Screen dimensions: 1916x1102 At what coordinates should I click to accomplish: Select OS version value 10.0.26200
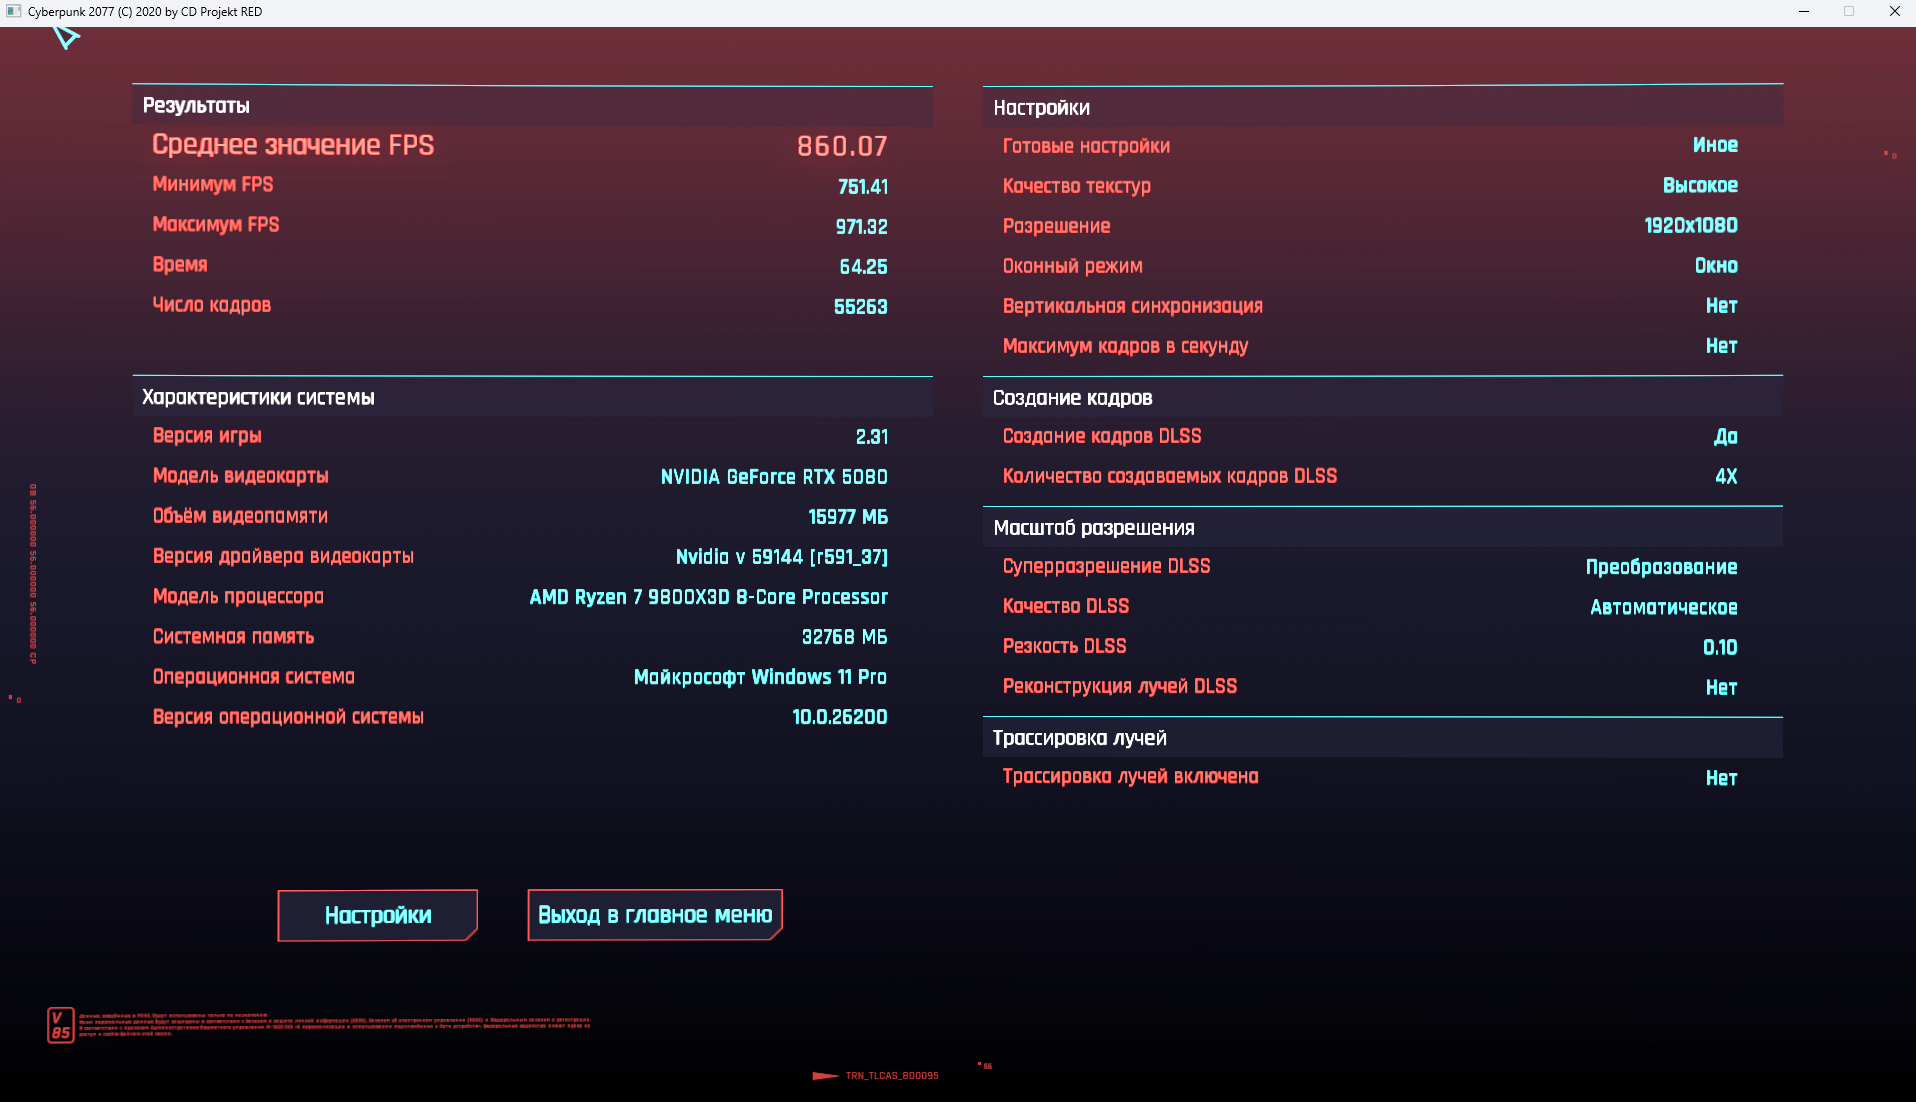click(x=840, y=717)
